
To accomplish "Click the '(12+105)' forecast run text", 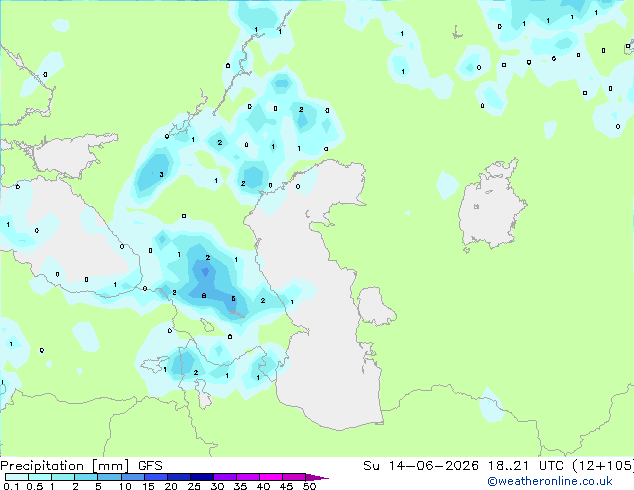I will (x=603, y=466).
